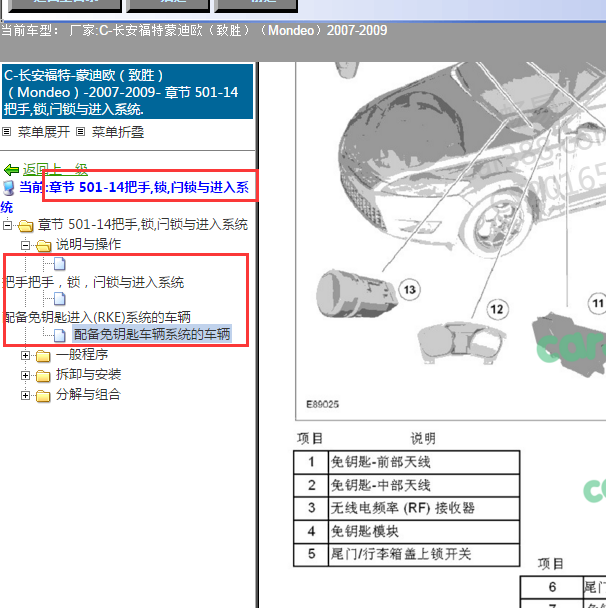Click the 章节 501-14 root folder icon
Screen dimensions: 606x608
tap(26, 225)
